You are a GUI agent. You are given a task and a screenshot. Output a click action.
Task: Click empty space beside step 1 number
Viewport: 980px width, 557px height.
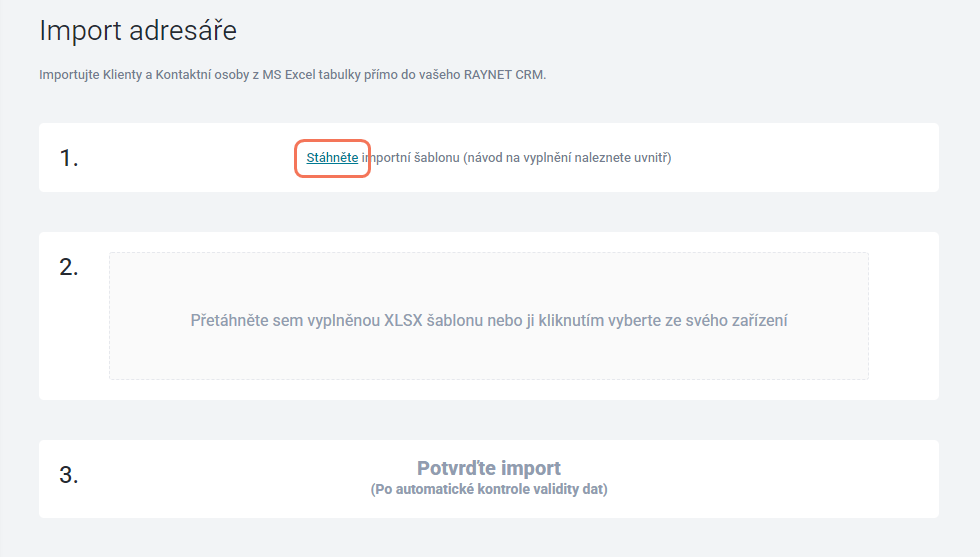point(188,158)
